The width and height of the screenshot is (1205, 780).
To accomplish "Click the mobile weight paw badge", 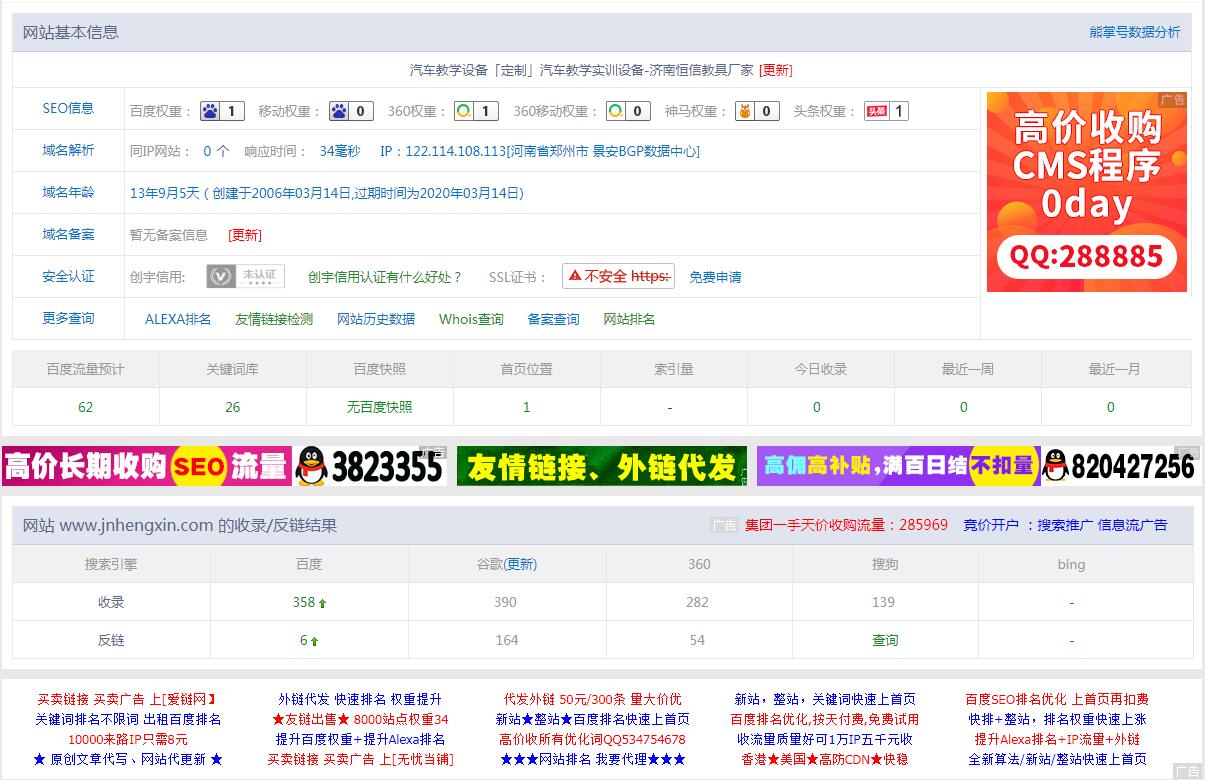I will [x=351, y=111].
